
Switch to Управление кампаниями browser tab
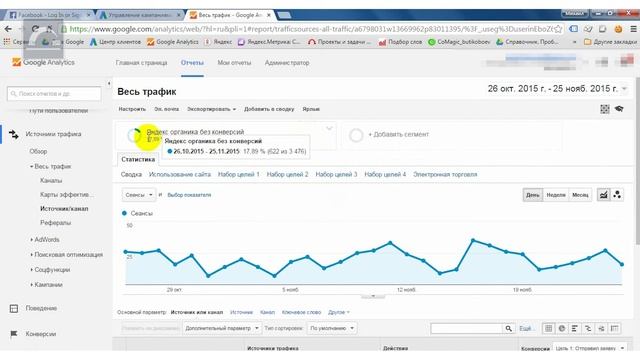pyautogui.click(x=140, y=15)
